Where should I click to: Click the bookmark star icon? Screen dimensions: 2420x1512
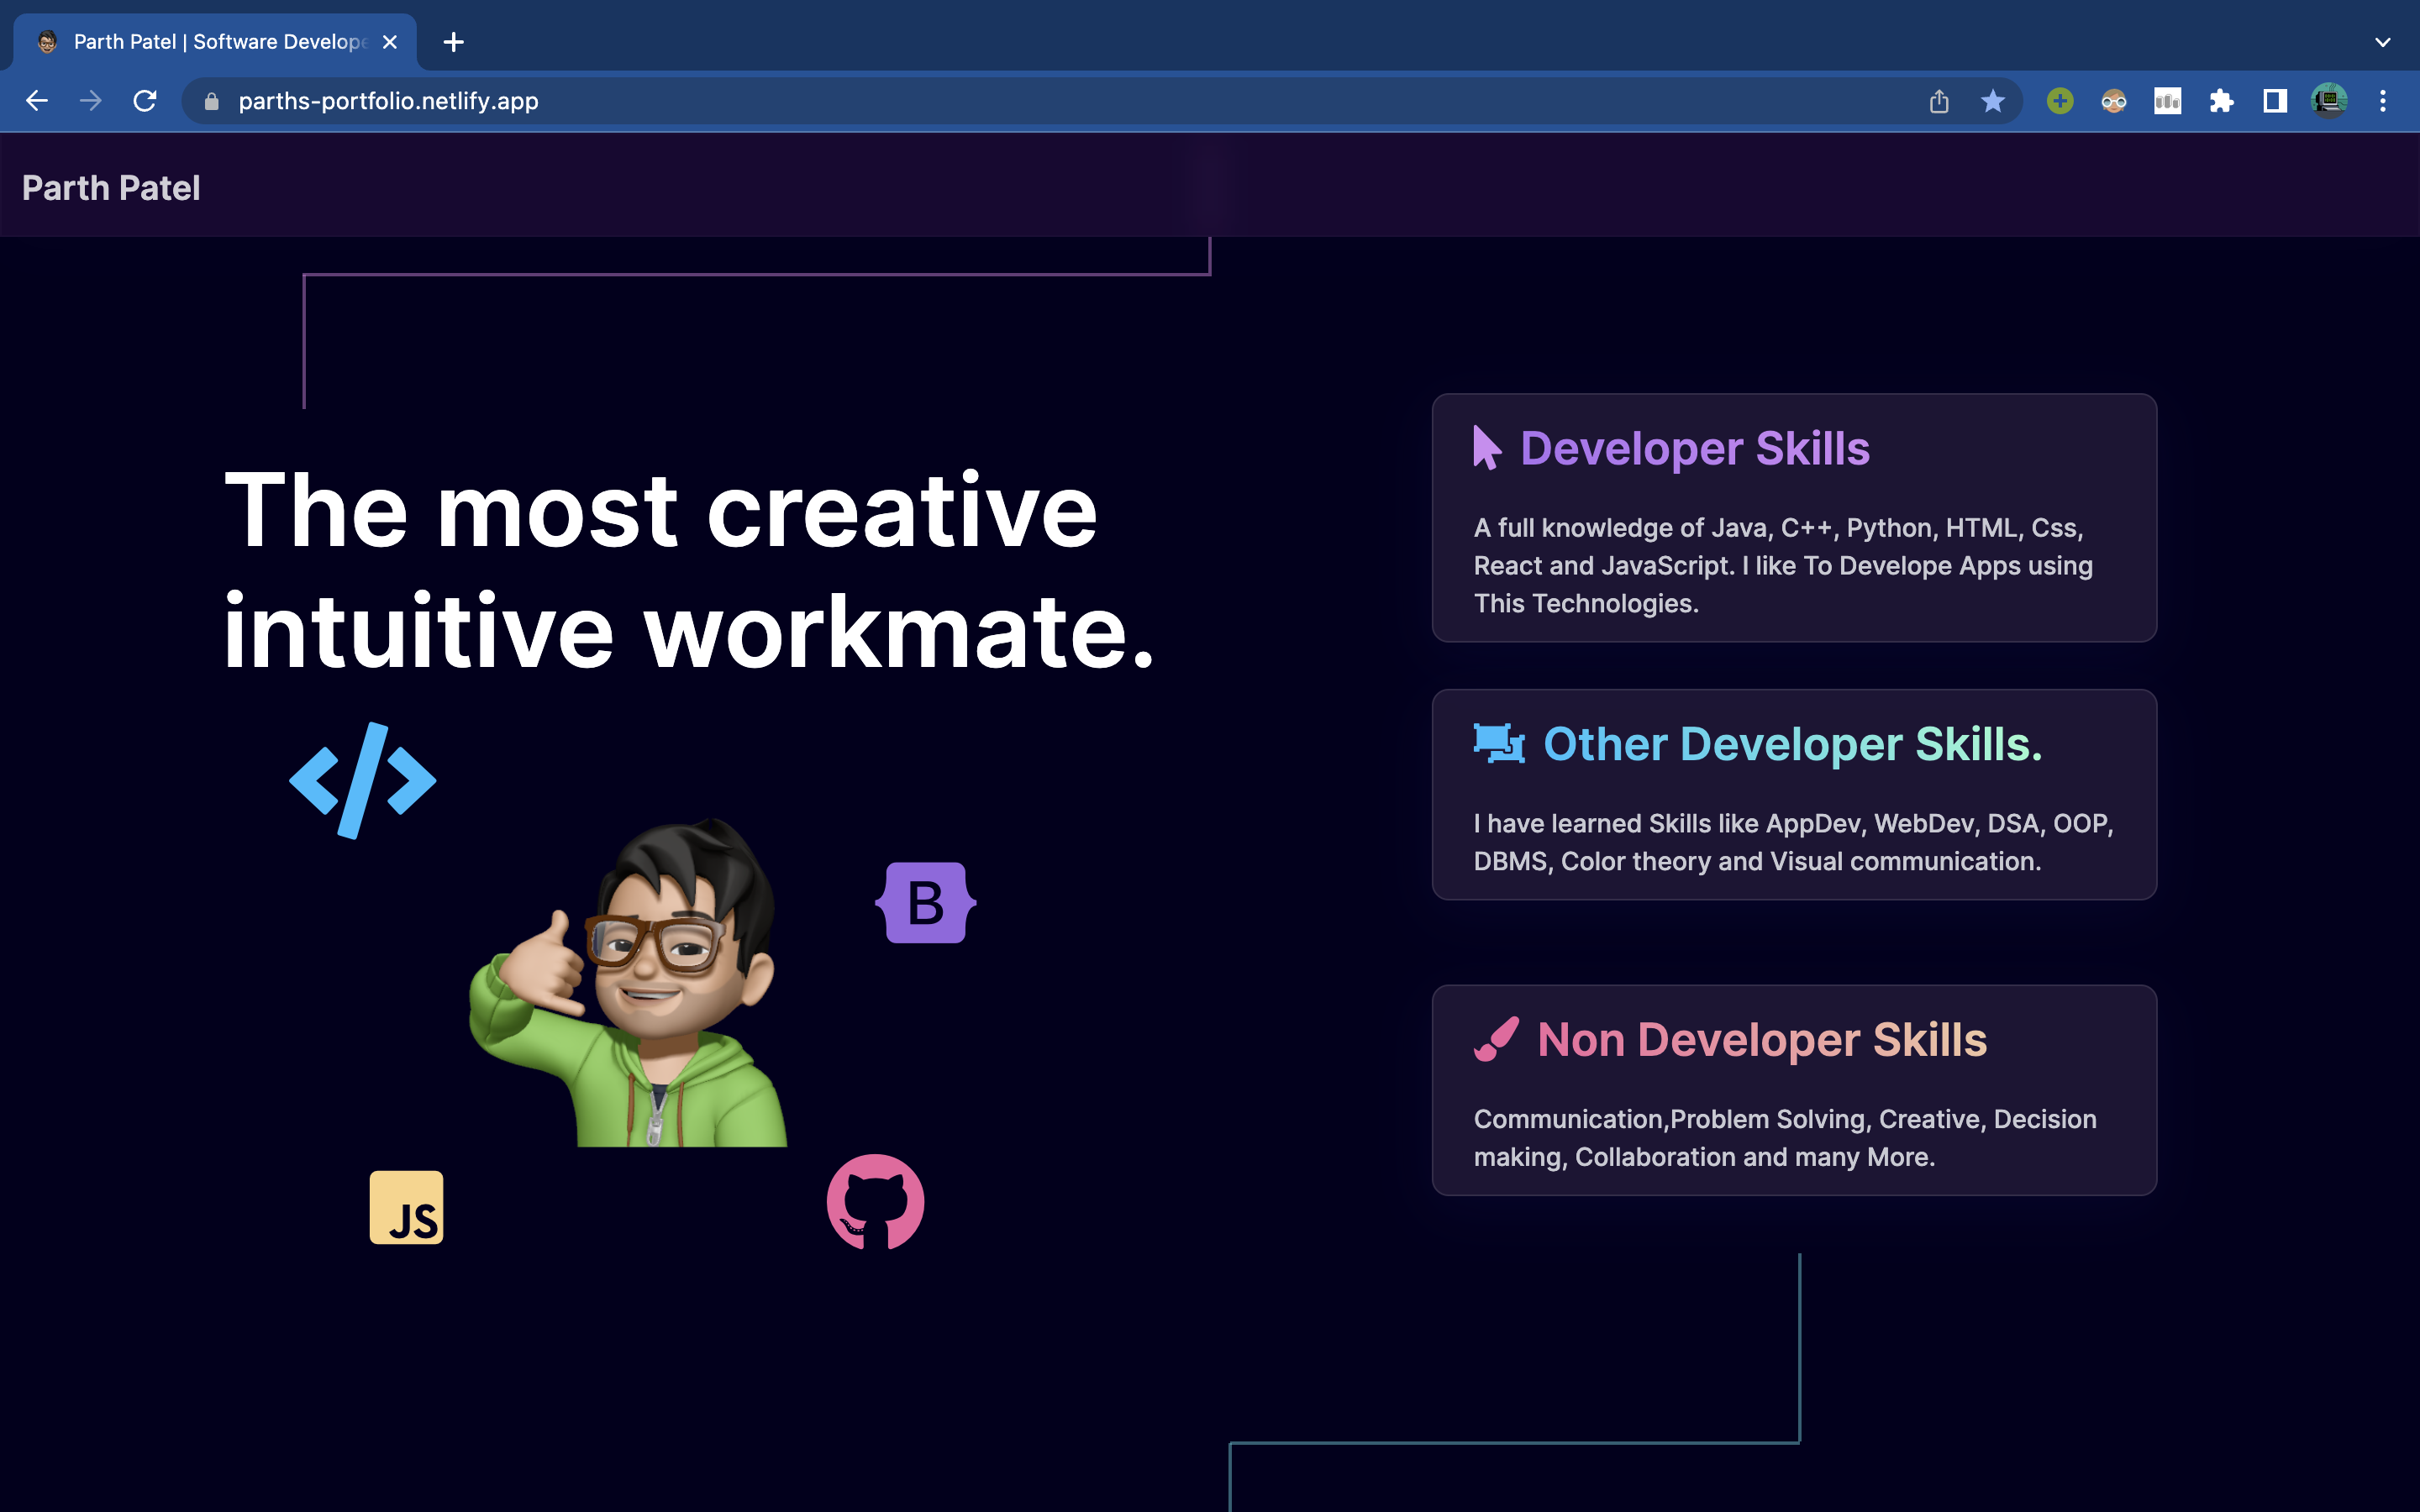(1993, 101)
